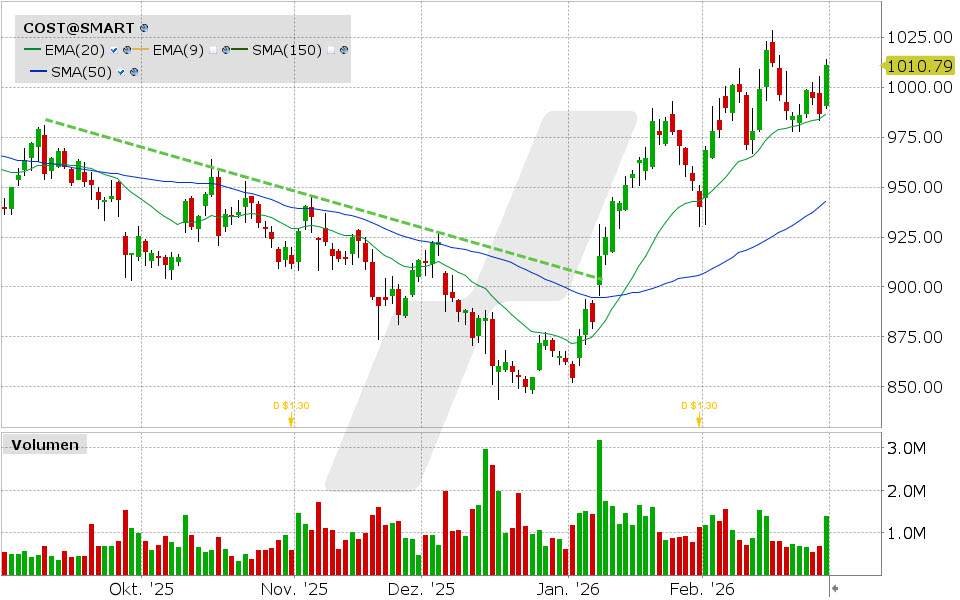This screenshot has width=960, height=600.
Task: Uncheck the EMA(20) indicator checkbox
Action: click(113, 50)
